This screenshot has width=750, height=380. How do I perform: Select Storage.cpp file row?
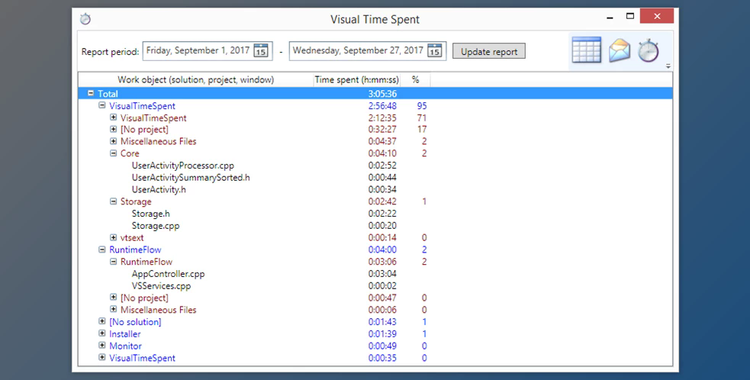[375, 225]
